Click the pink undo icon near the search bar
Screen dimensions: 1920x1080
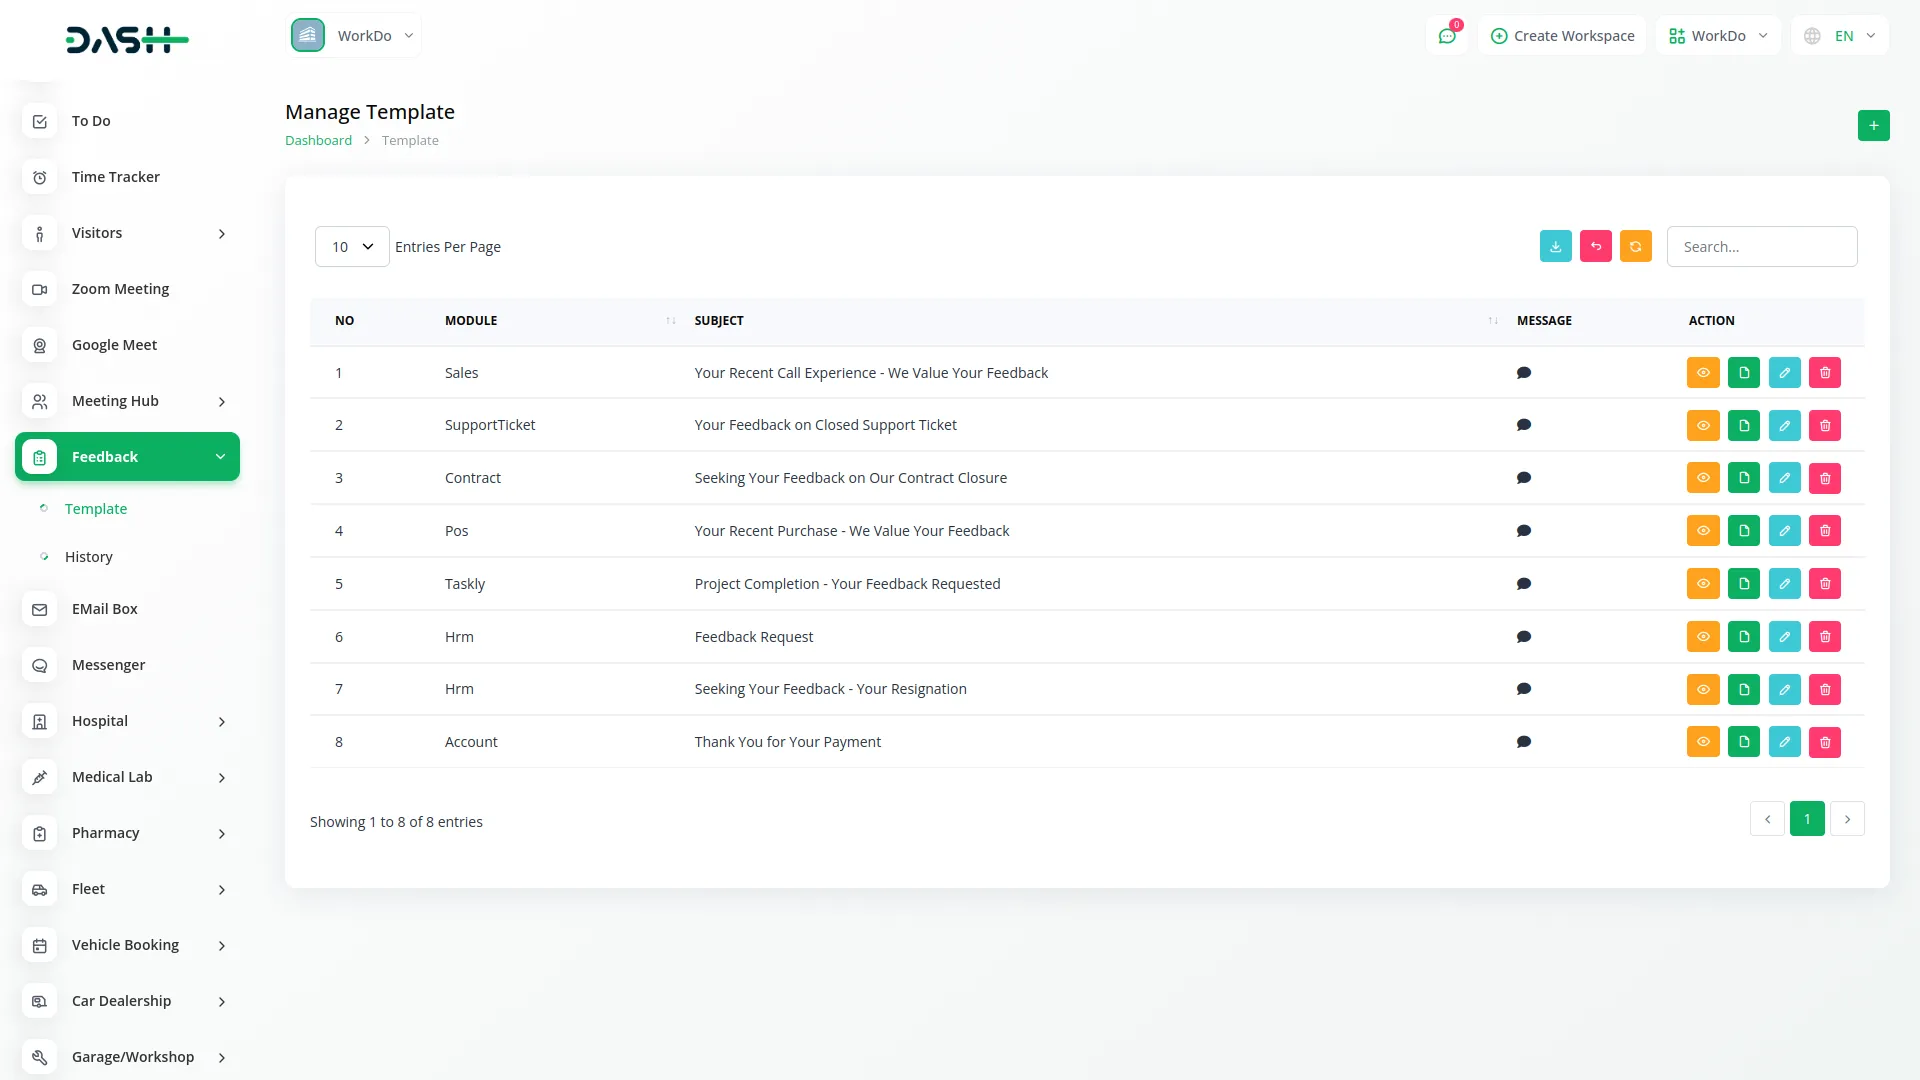[1595, 246]
